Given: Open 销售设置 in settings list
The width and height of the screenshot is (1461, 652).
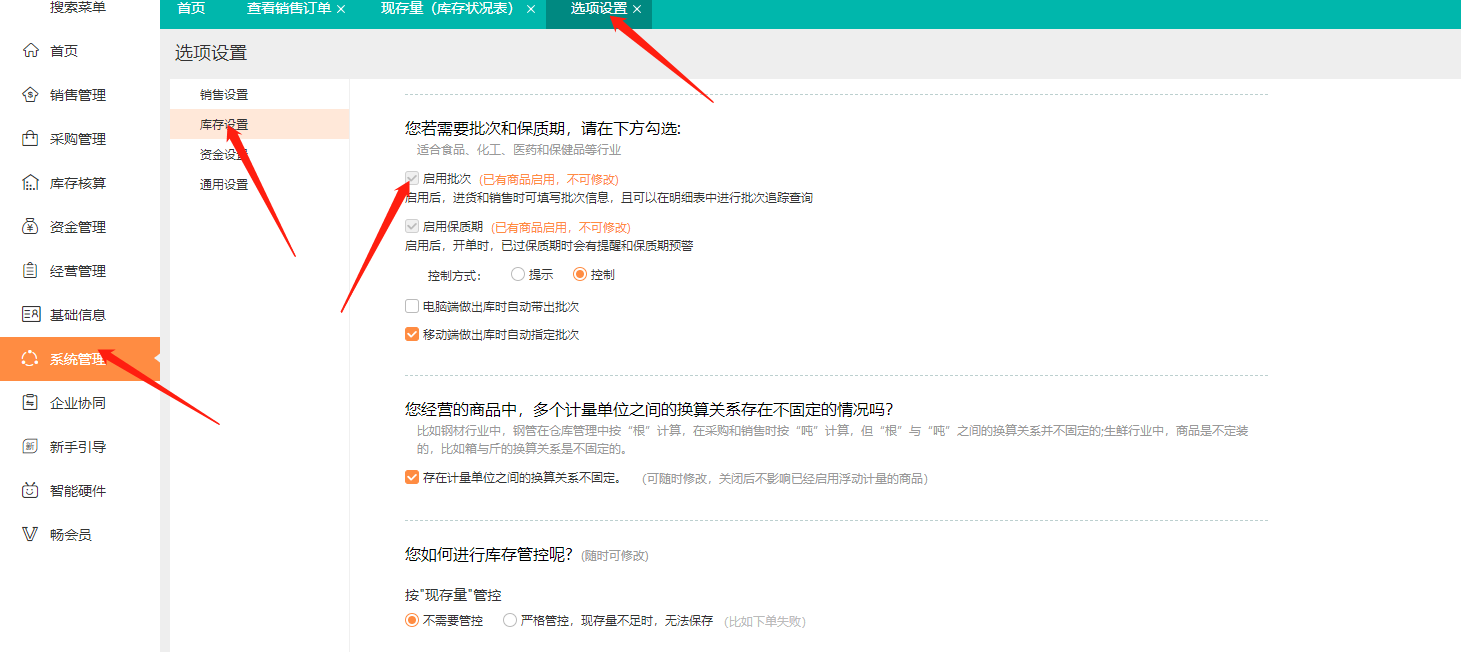Looking at the screenshot, I should [224, 95].
